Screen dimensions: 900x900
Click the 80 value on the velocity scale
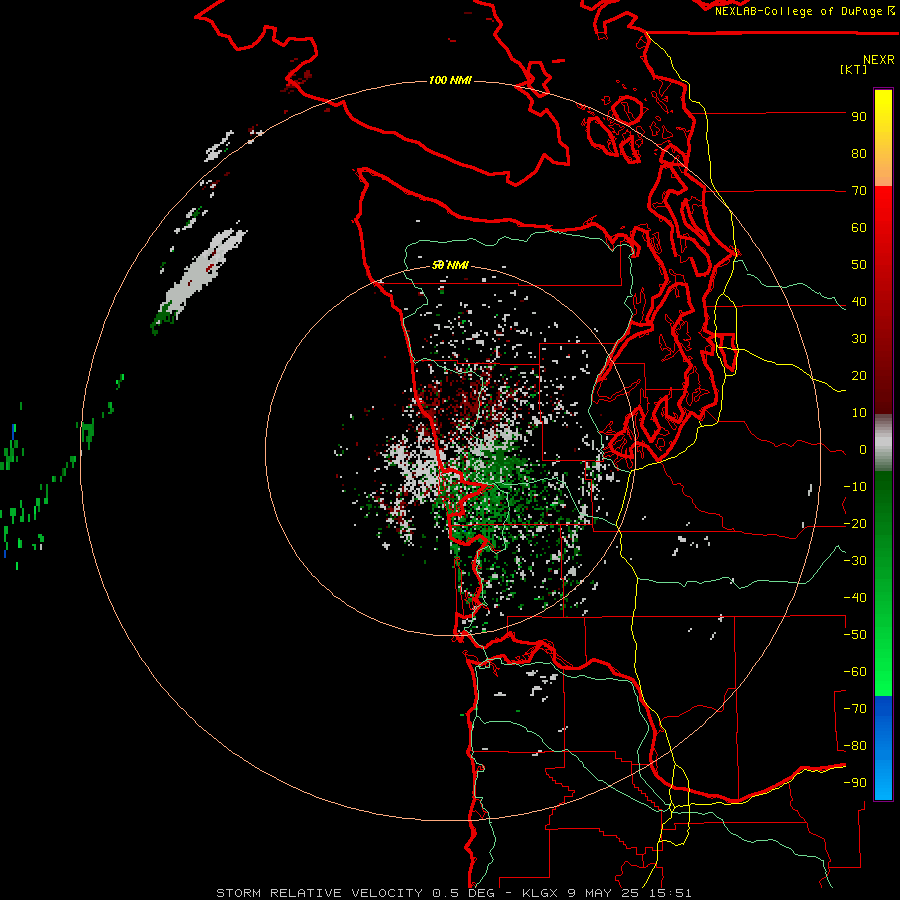859,153
